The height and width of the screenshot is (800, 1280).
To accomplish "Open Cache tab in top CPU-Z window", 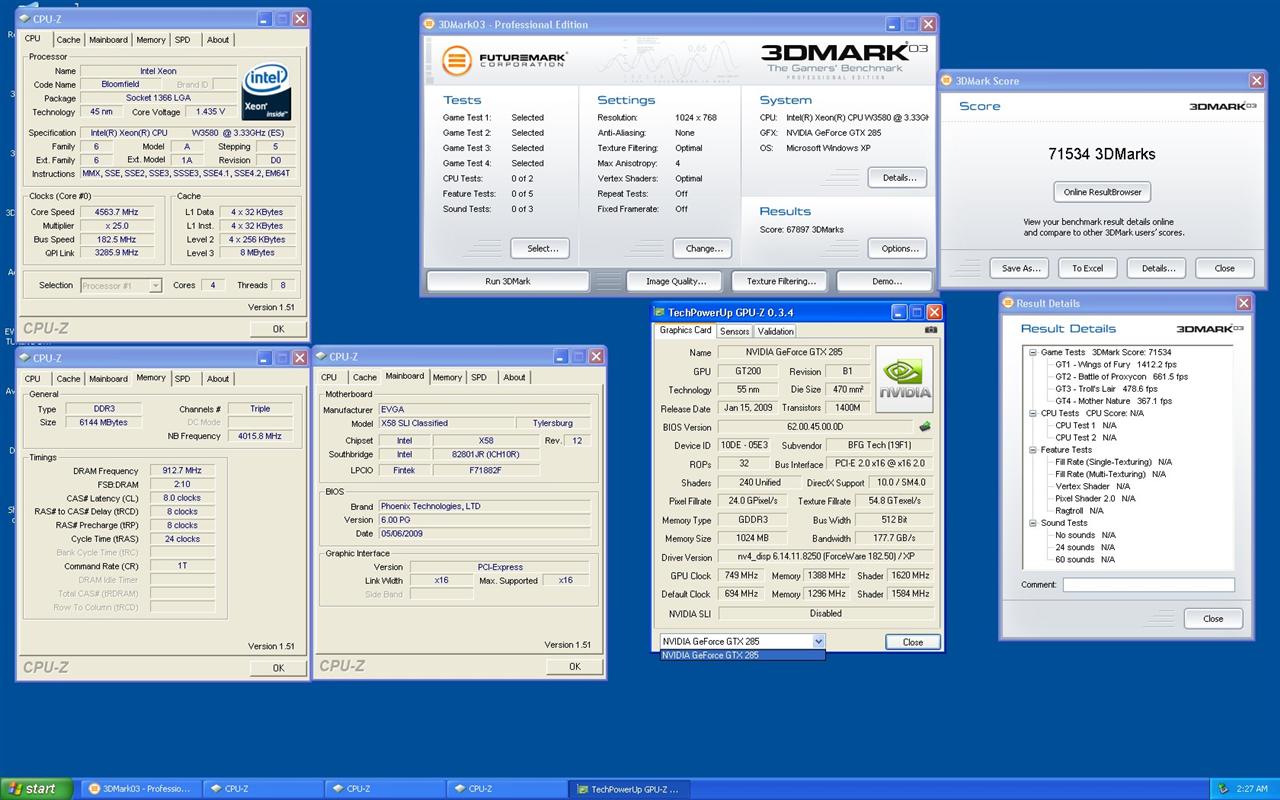I will pos(68,40).
